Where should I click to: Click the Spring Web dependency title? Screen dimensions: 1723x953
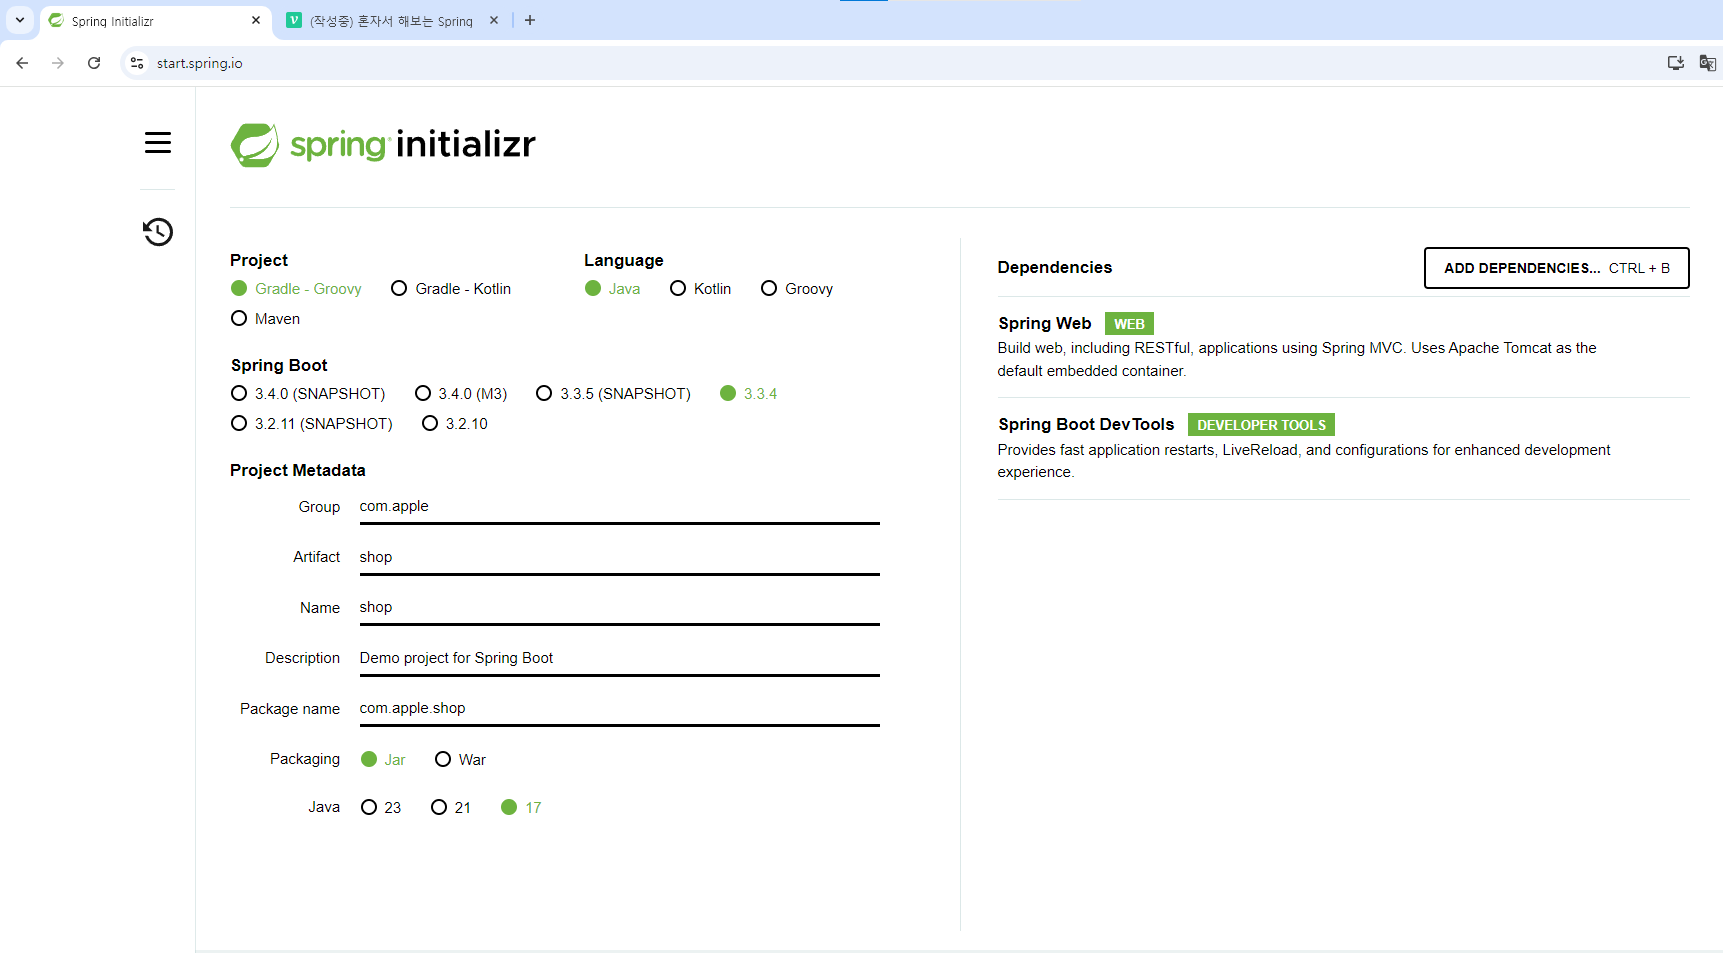point(1044,323)
